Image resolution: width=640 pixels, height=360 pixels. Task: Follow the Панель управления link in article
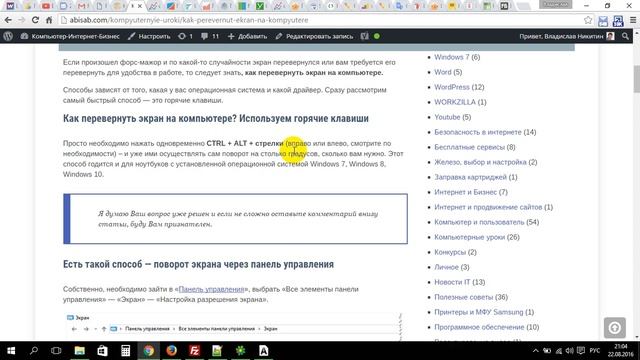click(211, 289)
